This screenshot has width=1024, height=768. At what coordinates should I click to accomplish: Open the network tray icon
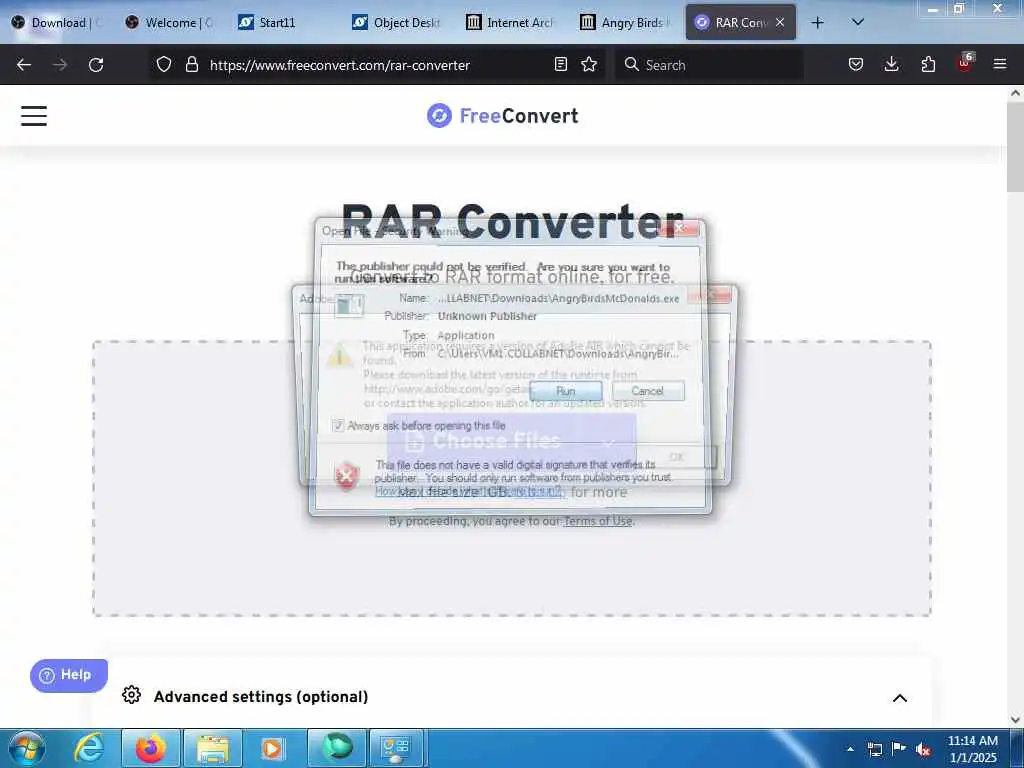tap(874, 749)
